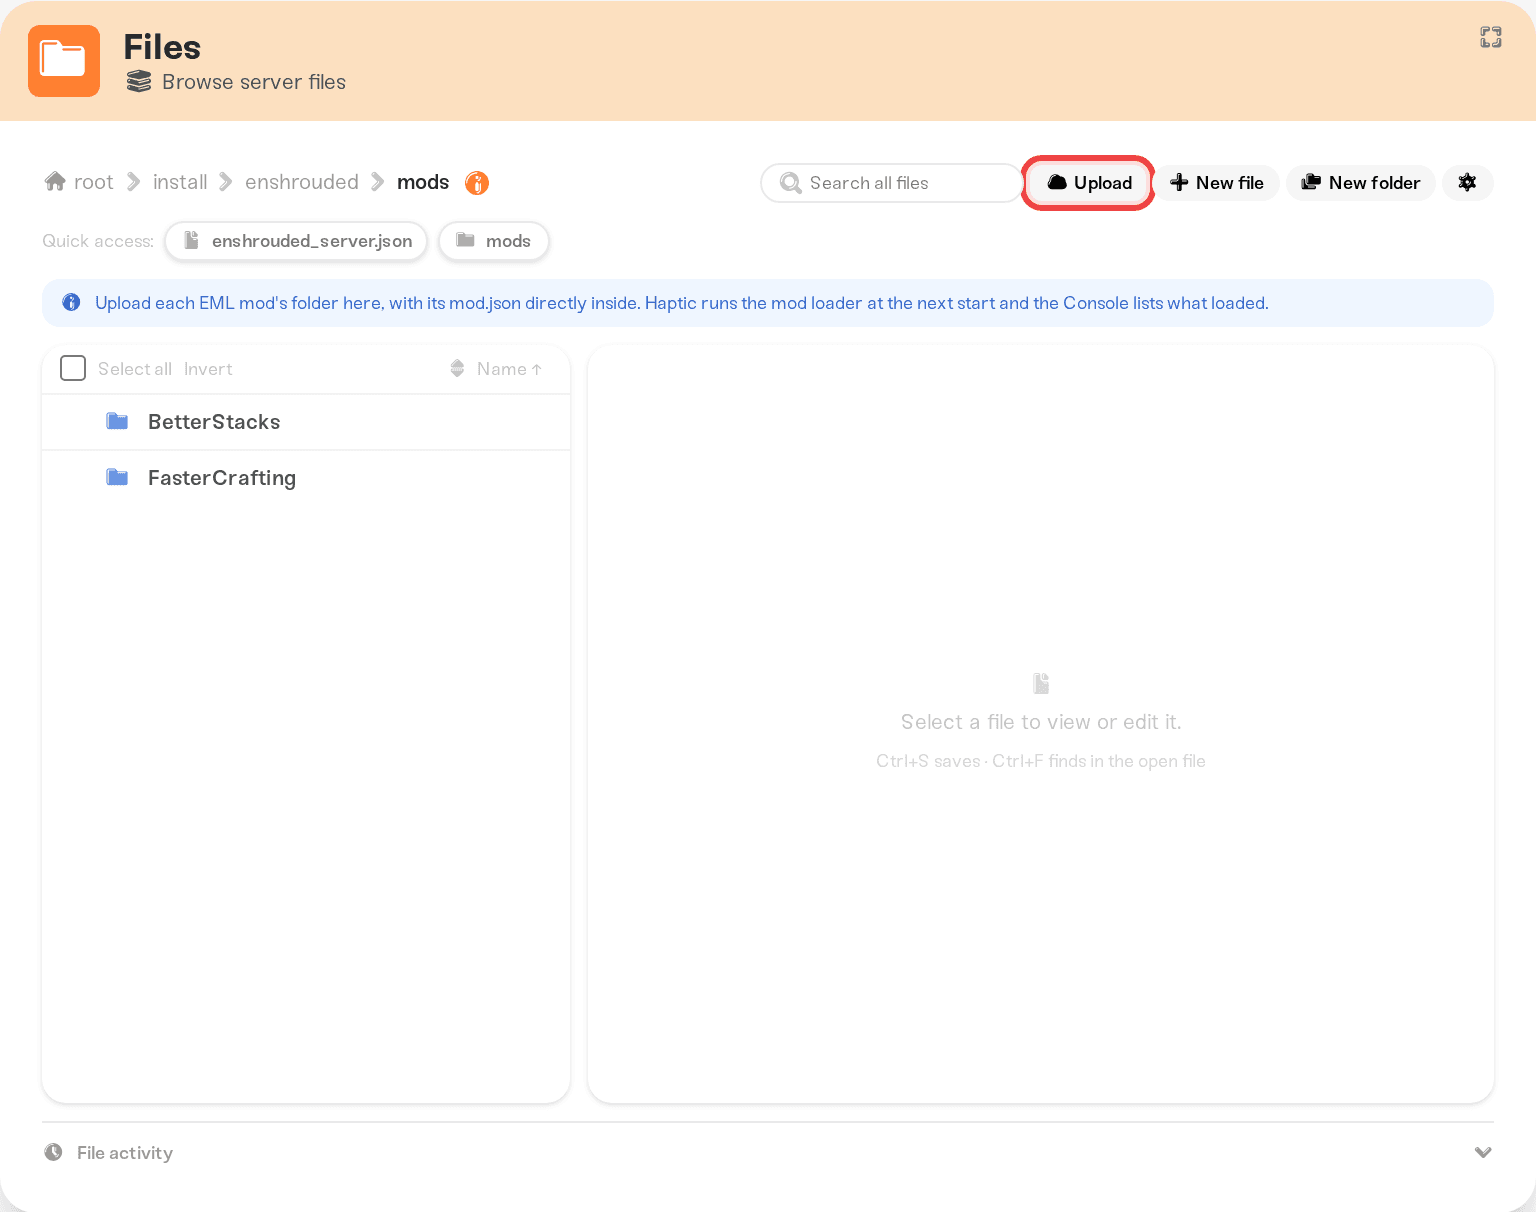
Task: Click the fullscreen expand icon
Action: (x=1490, y=38)
